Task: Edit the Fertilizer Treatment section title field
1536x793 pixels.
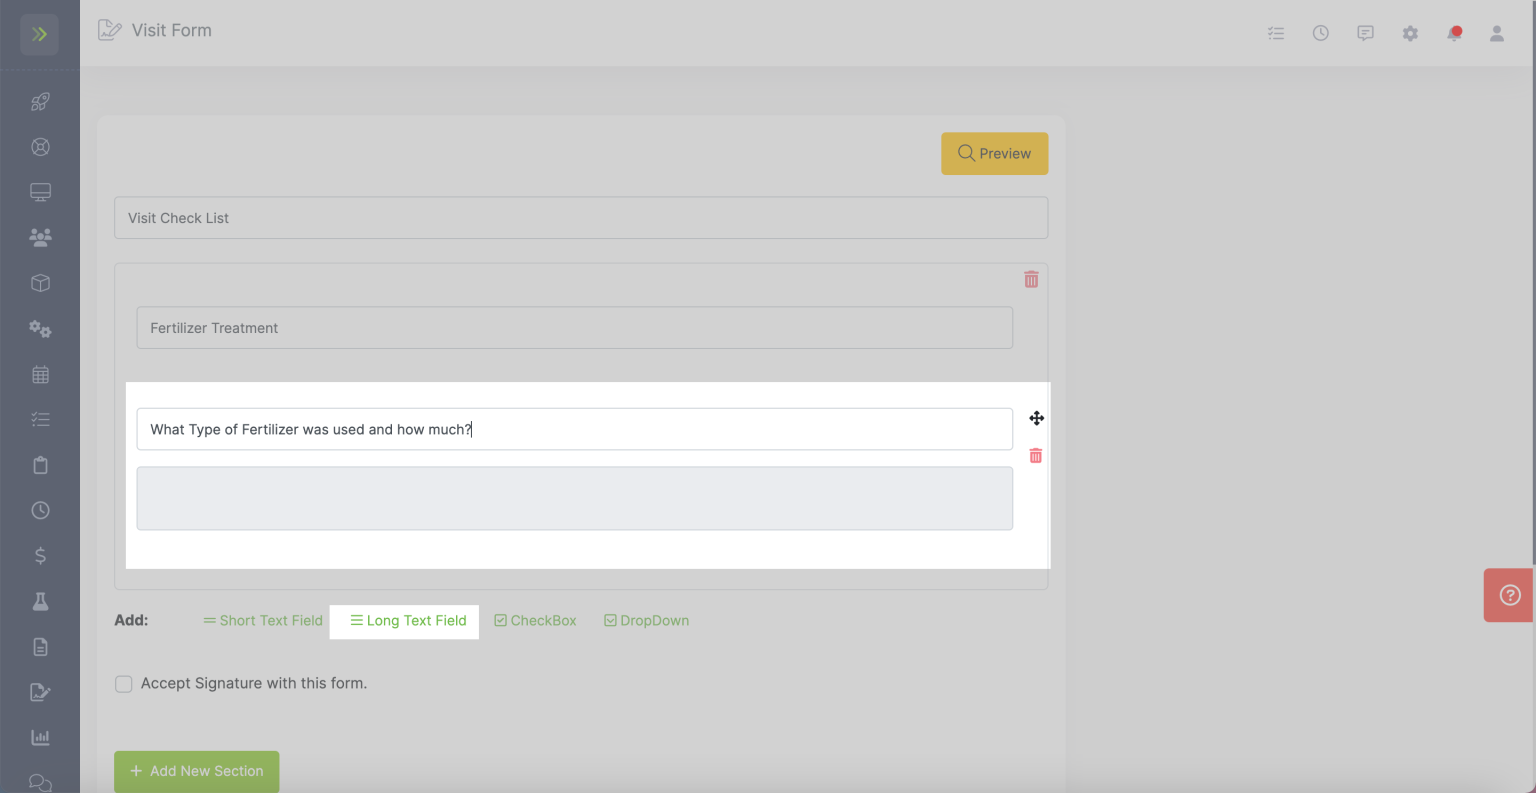Action: 575,327
